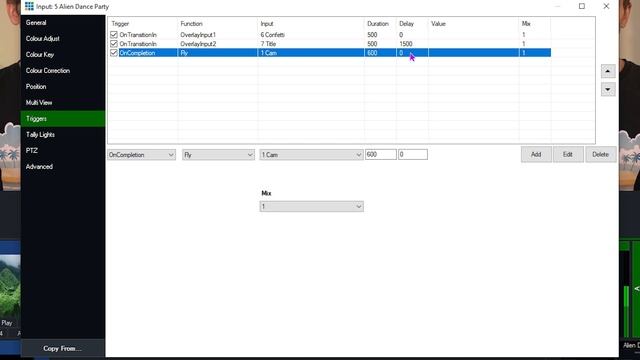Open the Position tab
The height and width of the screenshot is (360, 640).
63,87
